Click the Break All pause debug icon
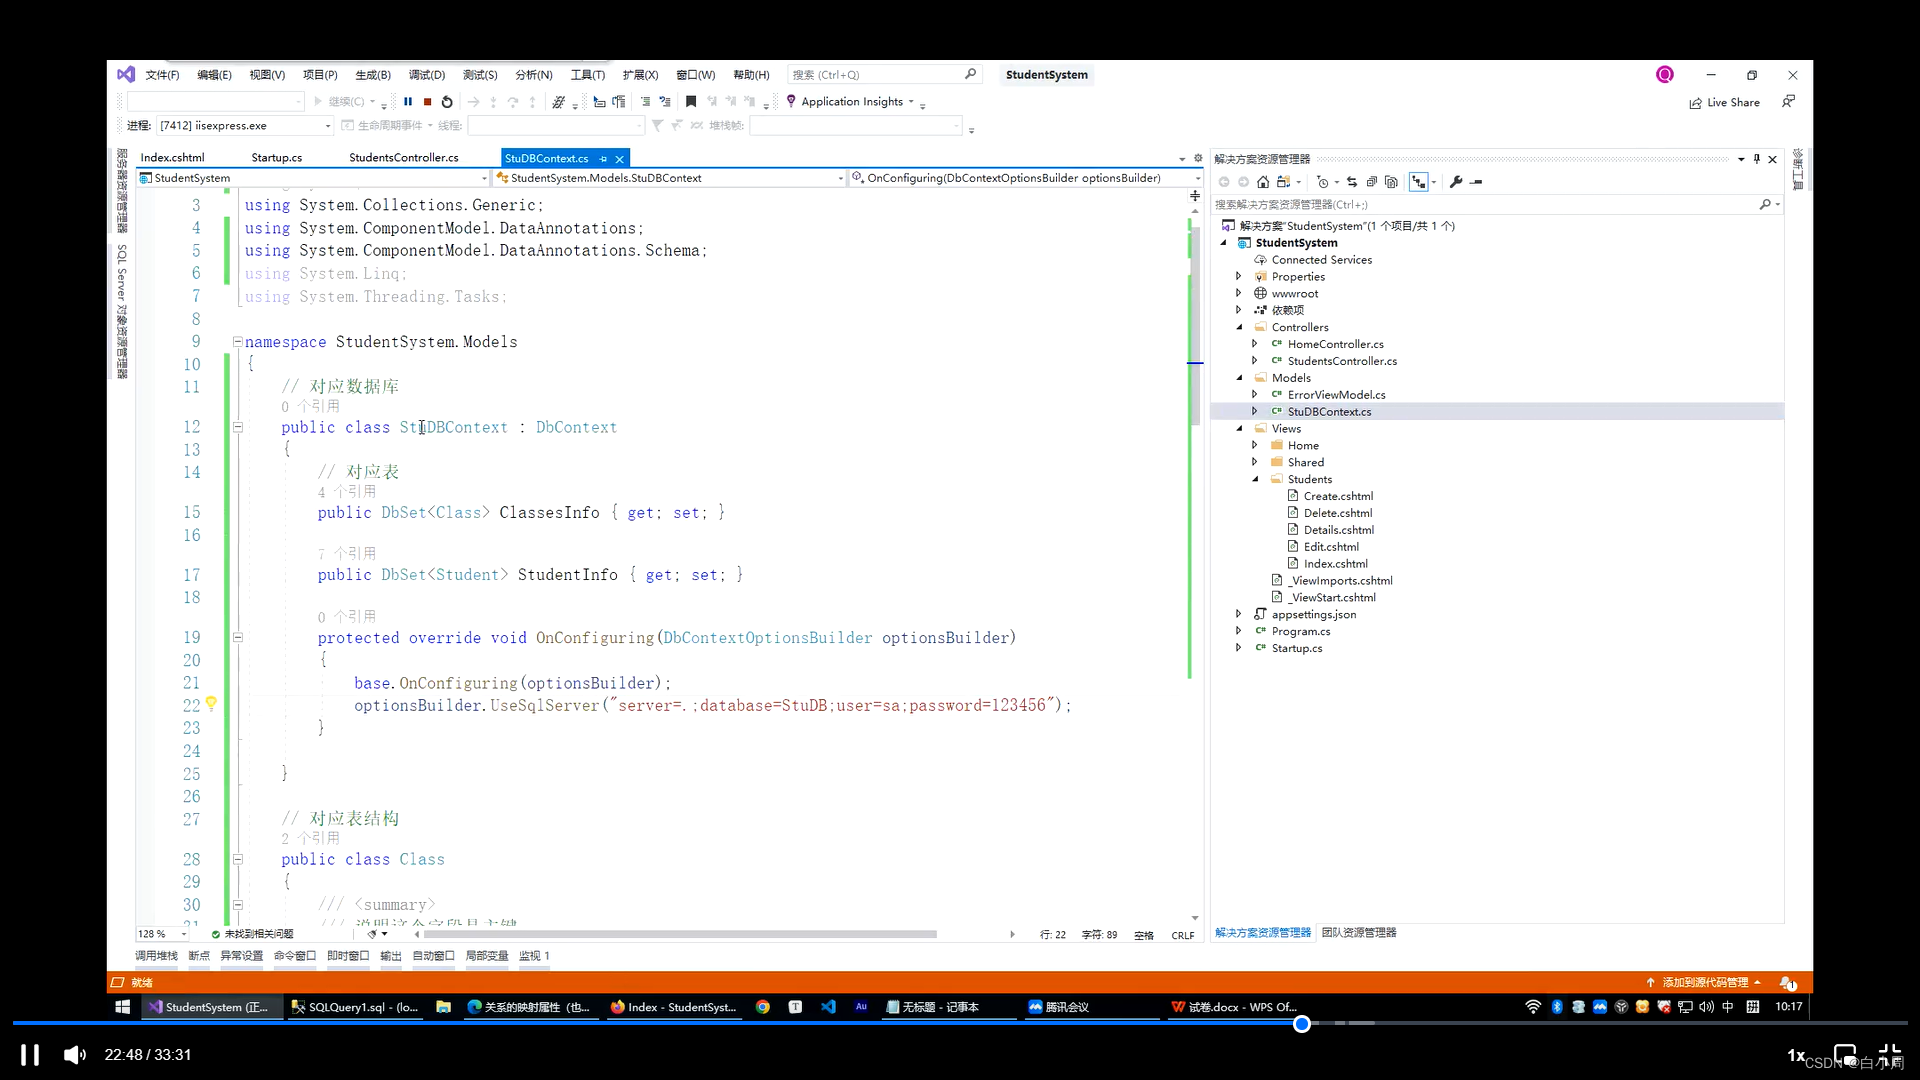This screenshot has width=1920, height=1080. (x=408, y=102)
